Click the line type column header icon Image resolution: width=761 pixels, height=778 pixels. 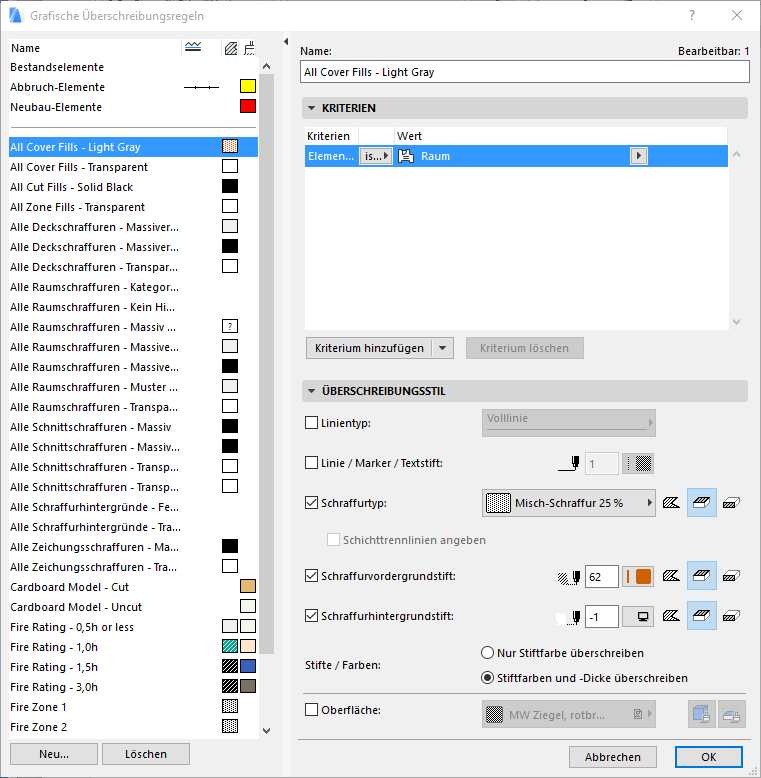coord(193,48)
